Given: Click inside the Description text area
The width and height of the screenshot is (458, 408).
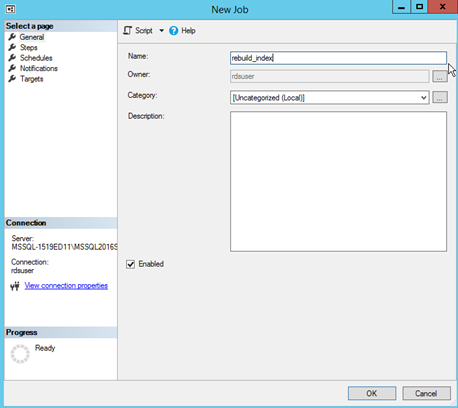Looking at the screenshot, I should click(338, 181).
